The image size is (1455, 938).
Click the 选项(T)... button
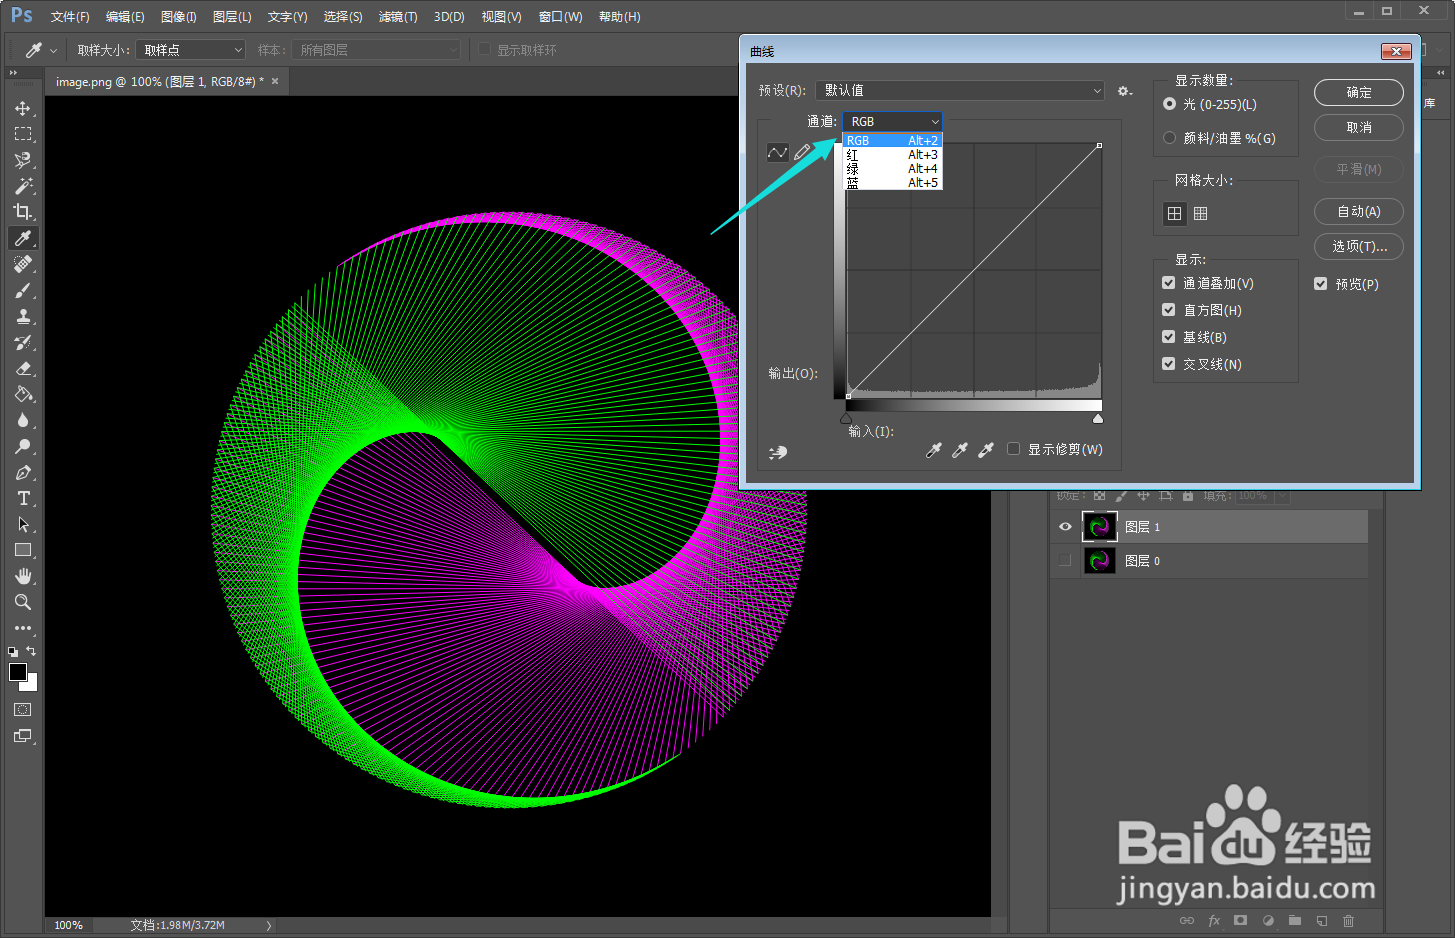click(1359, 246)
